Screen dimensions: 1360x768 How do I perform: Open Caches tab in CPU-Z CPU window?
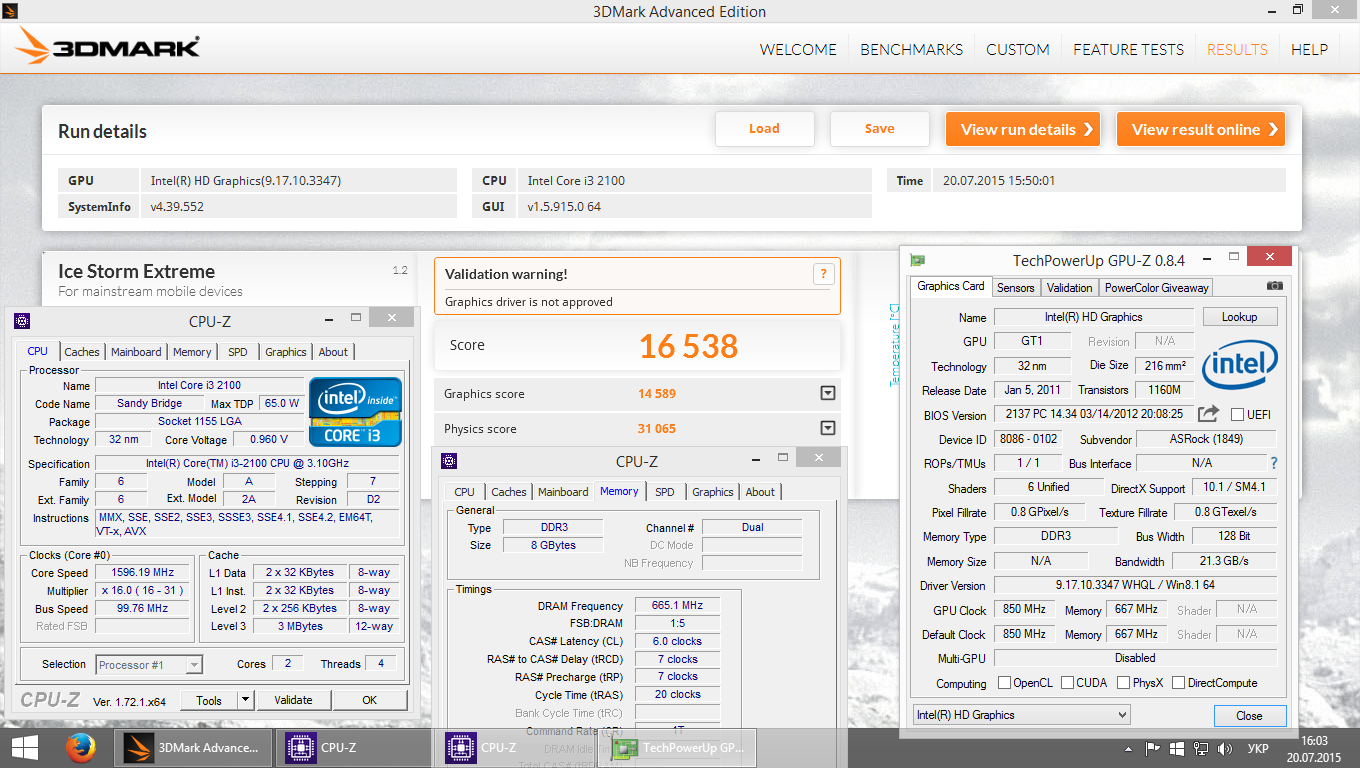[82, 352]
